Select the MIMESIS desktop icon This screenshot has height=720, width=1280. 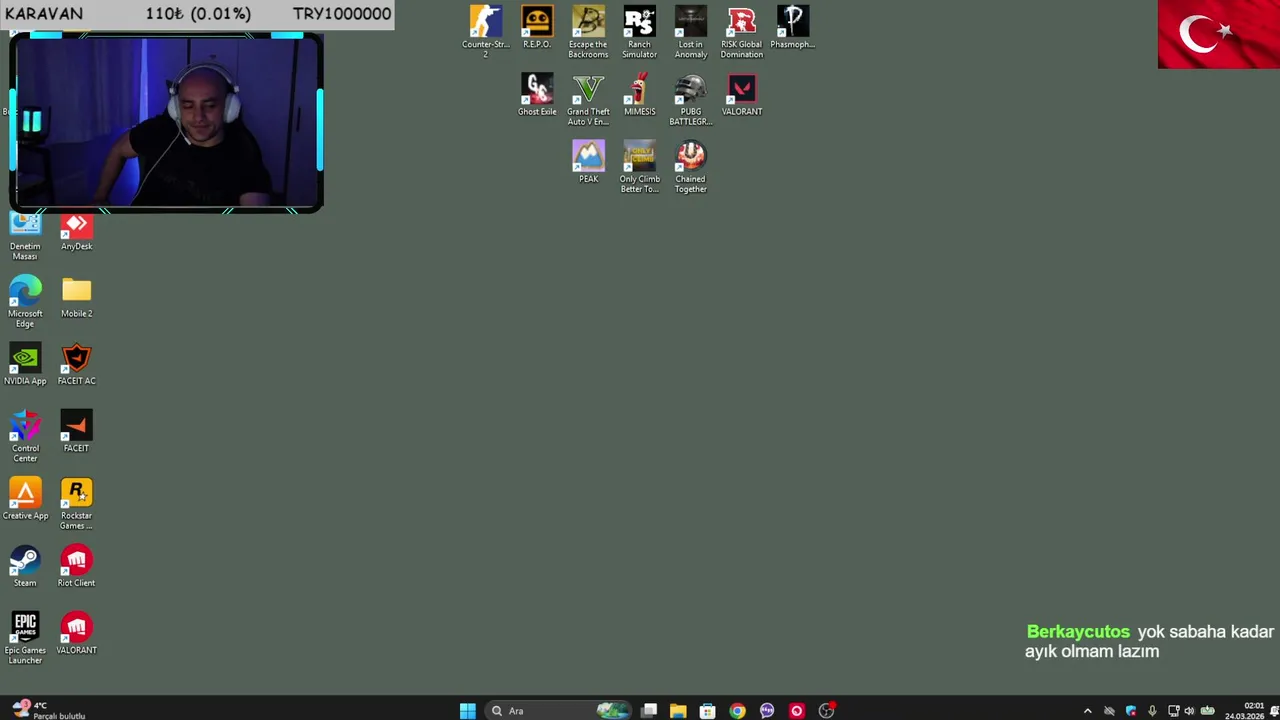click(x=639, y=94)
